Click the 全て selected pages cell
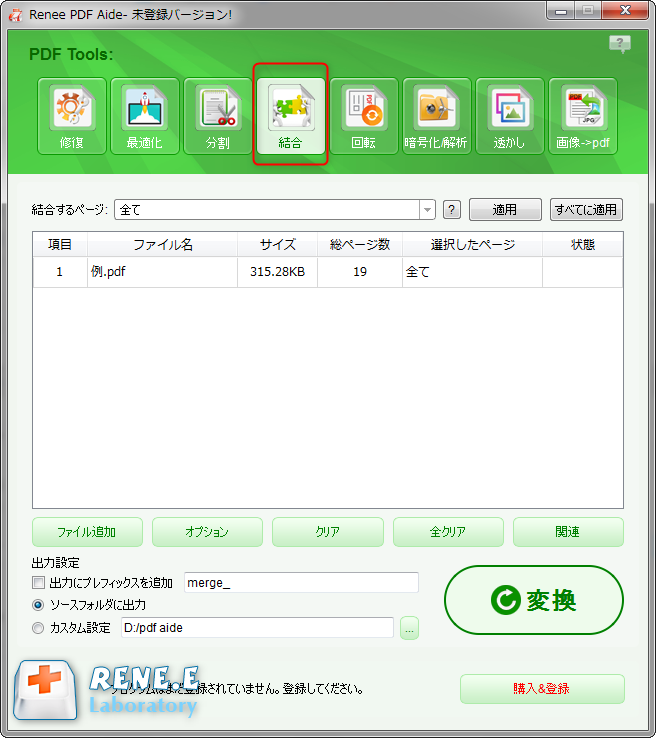 472,272
